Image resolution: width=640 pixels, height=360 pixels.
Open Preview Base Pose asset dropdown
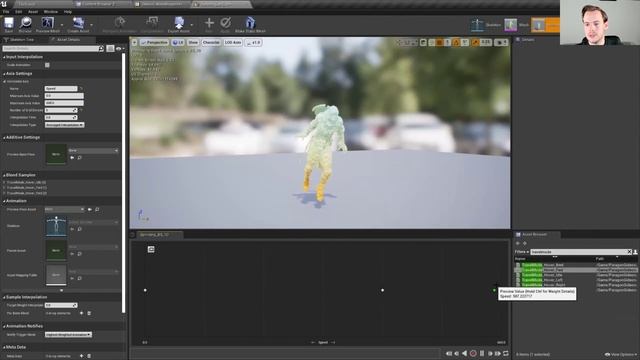click(93, 151)
